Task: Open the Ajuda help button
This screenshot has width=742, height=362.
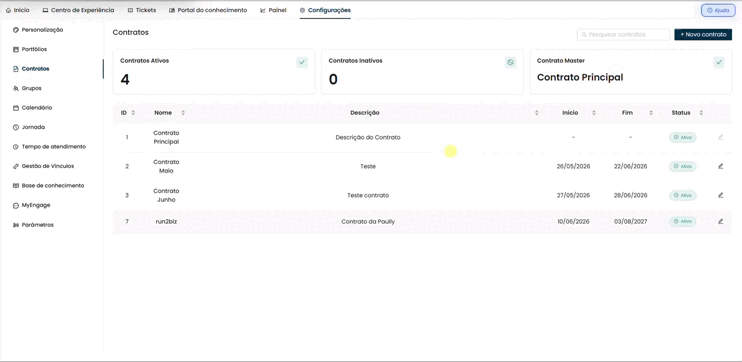Action: (x=718, y=10)
